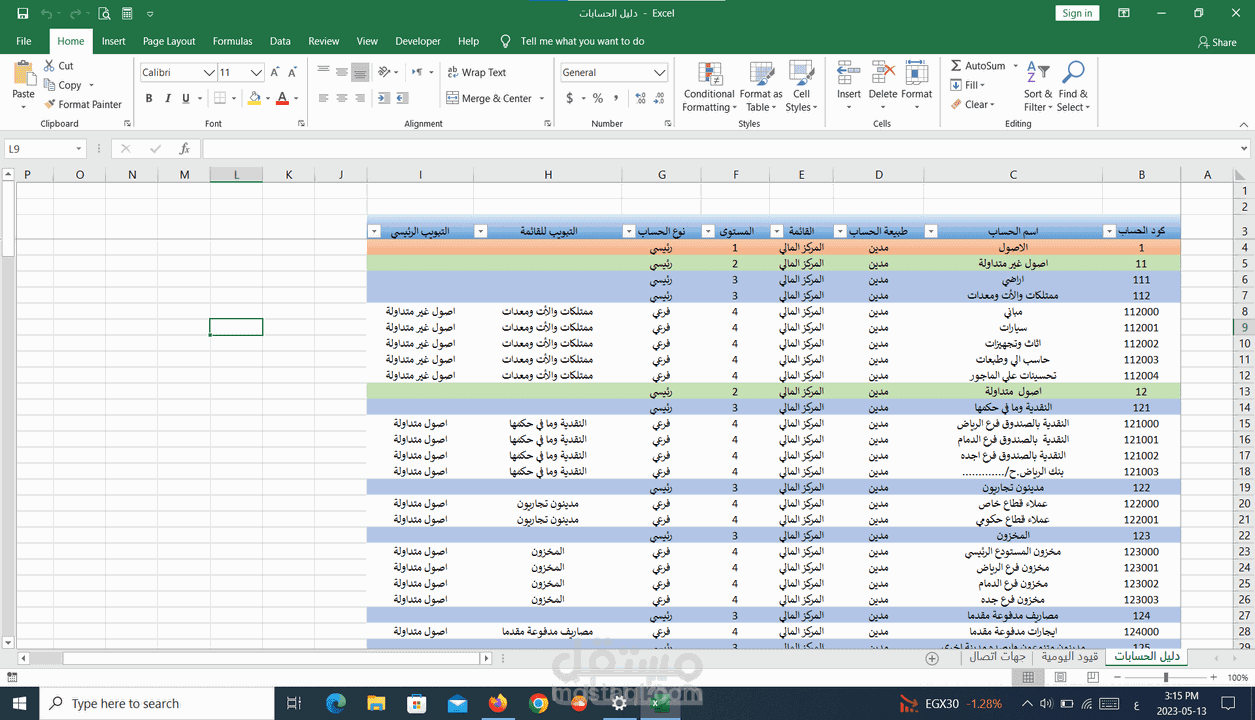Toggle Align Left in ribbon
The width and height of the screenshot is (1255, 720).
coord(323,98)
